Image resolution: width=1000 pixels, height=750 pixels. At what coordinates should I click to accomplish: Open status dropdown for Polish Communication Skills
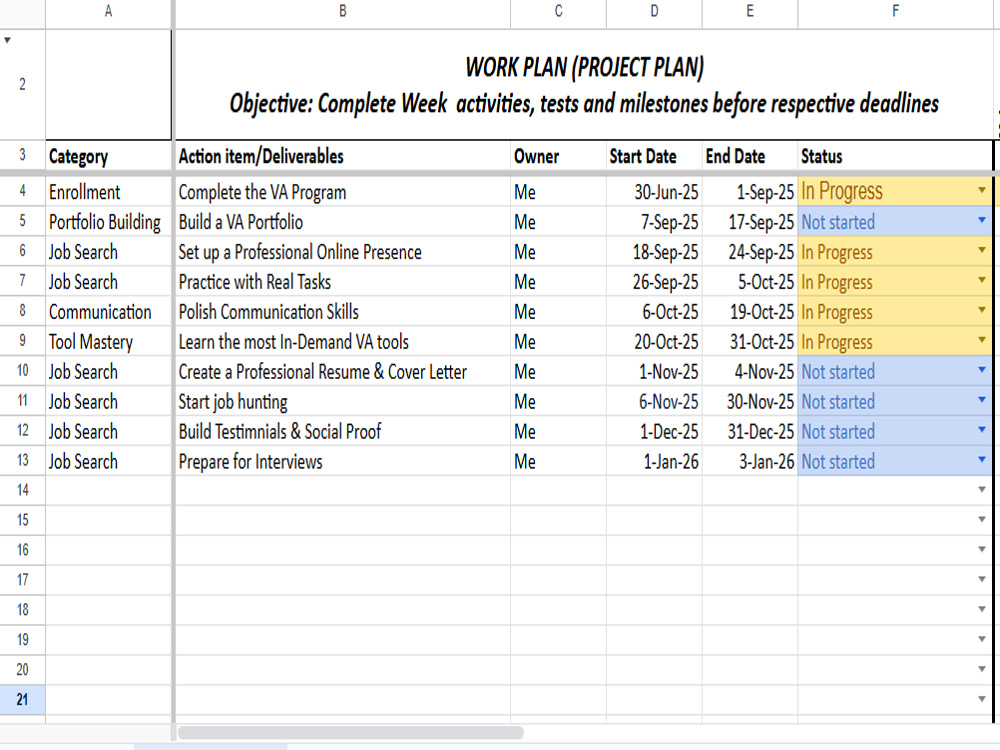(x=982, y=311)
